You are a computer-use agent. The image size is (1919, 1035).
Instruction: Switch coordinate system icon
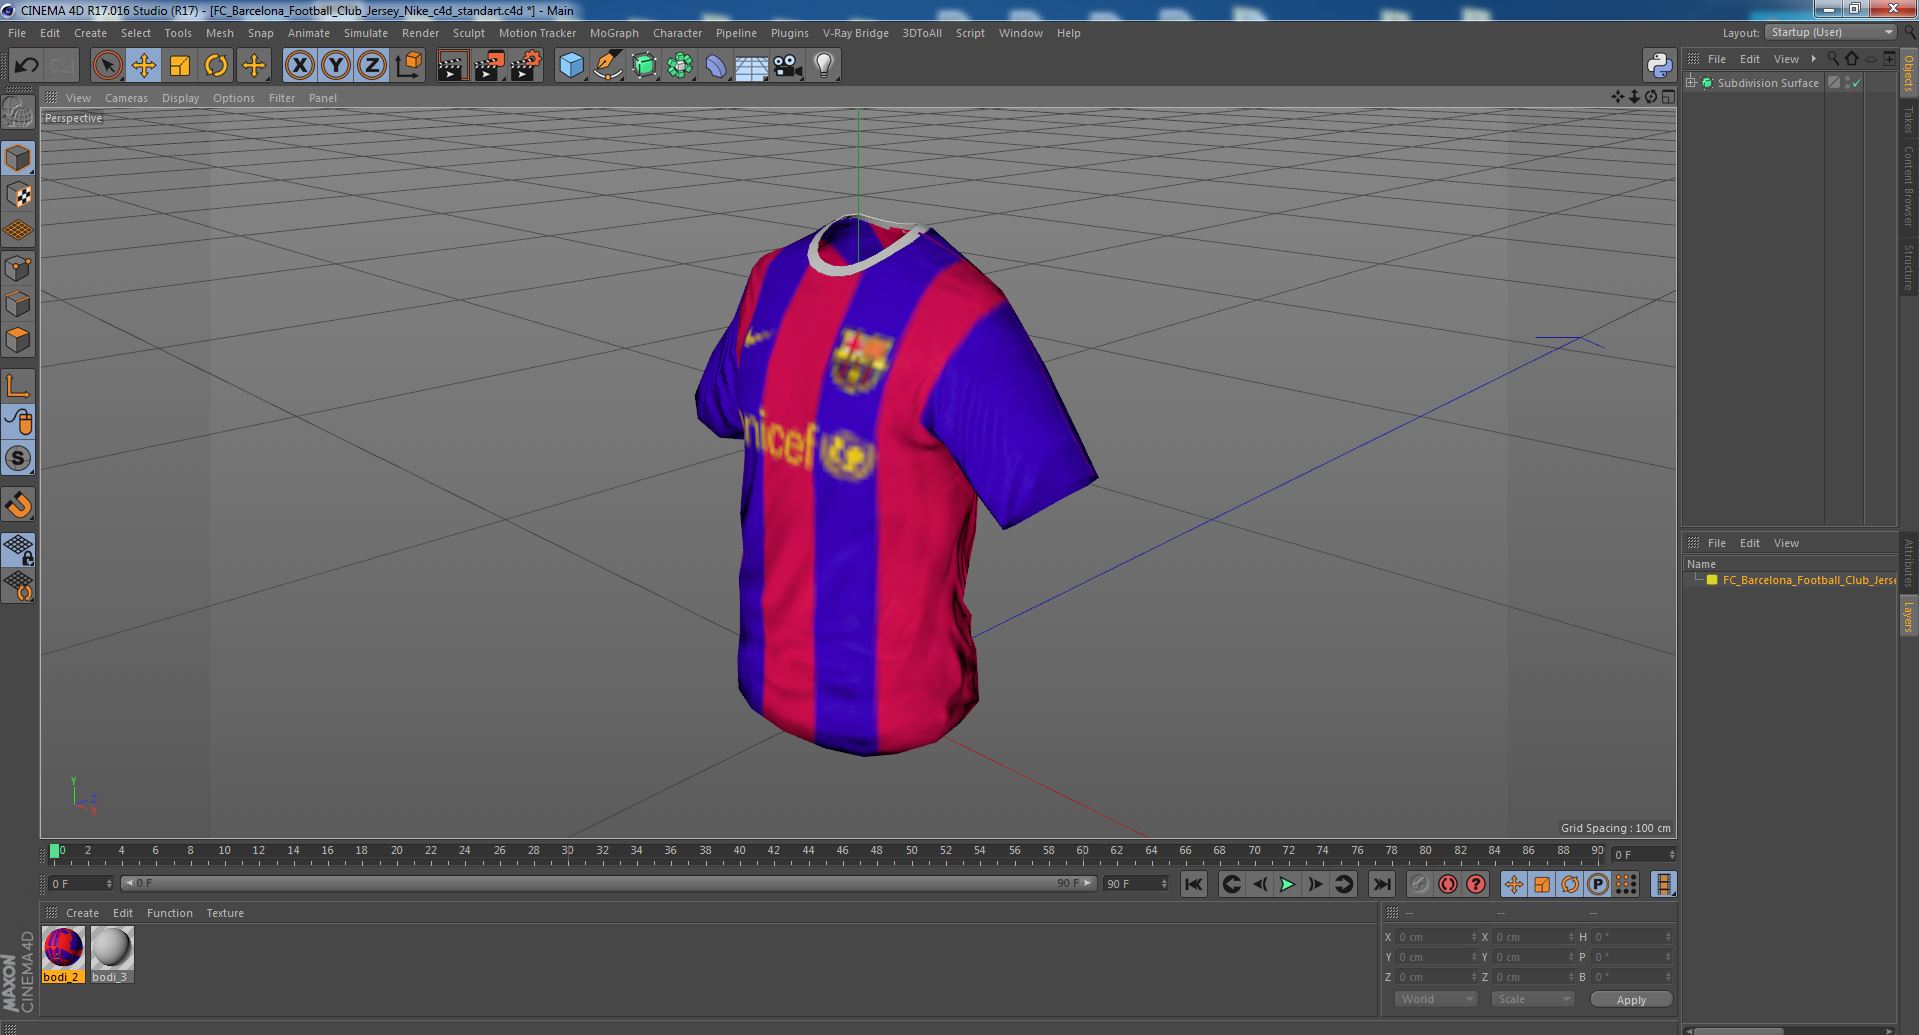(409, 66)
